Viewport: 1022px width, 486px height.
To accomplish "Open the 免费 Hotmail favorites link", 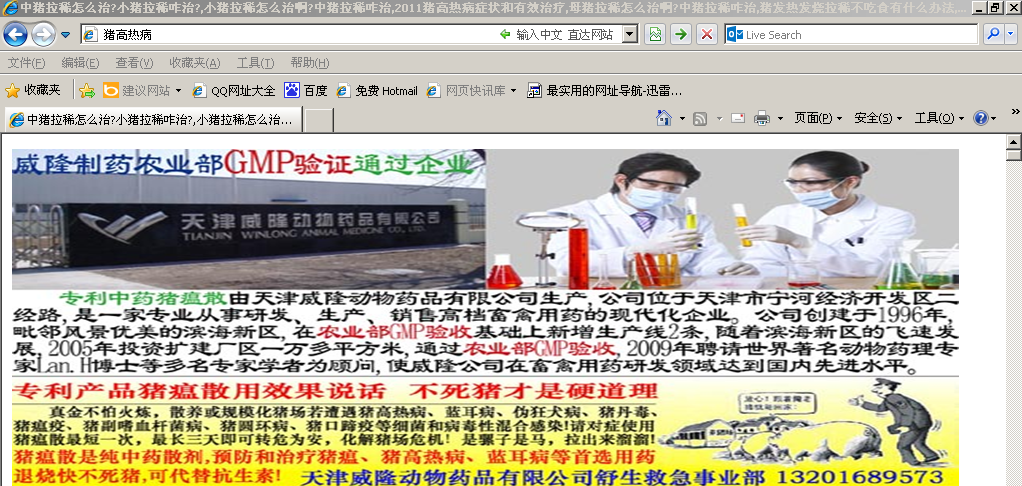I will coord(377,91).
